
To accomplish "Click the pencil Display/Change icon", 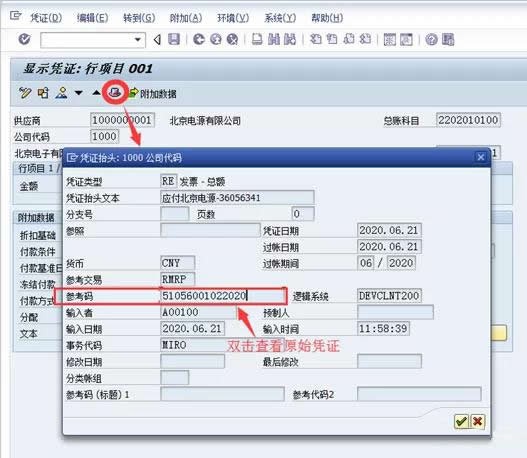I will 25,92.
